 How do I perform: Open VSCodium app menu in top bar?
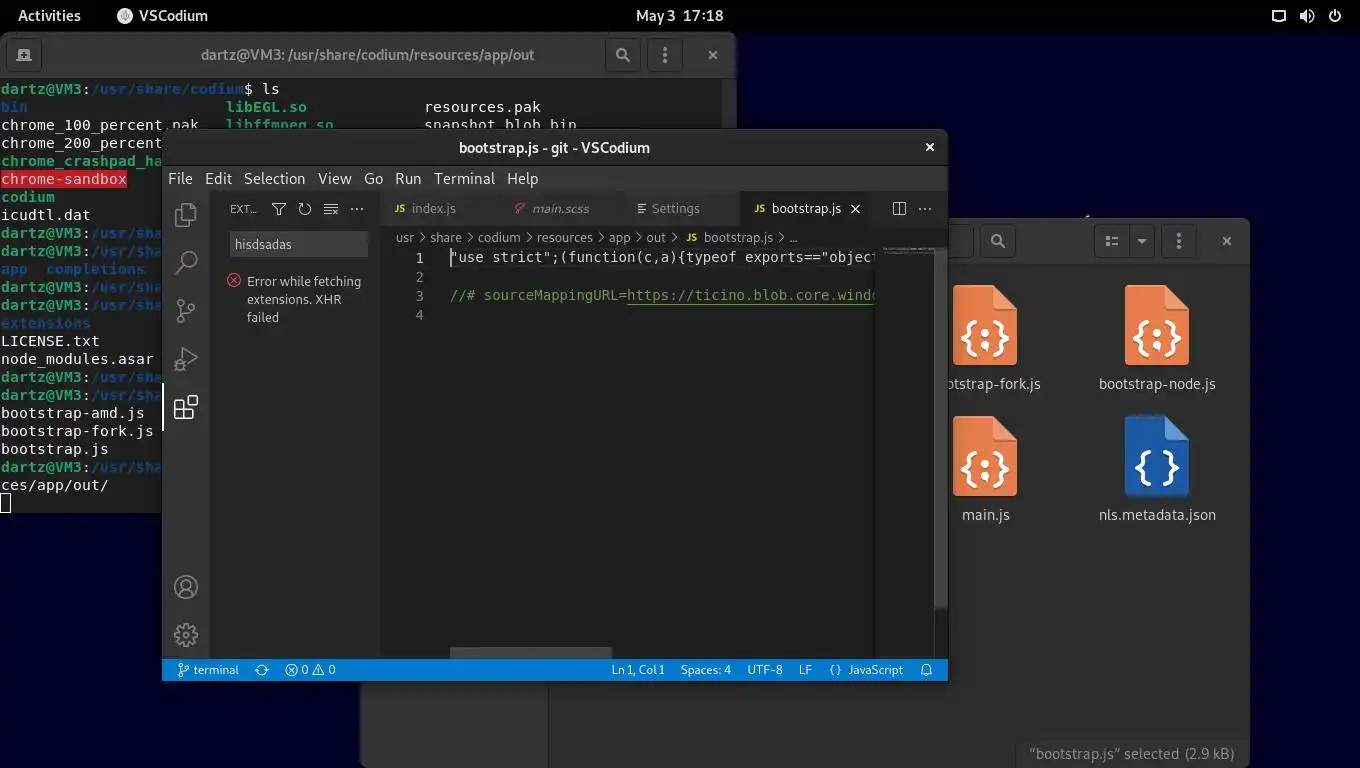(x=162, y=15)
